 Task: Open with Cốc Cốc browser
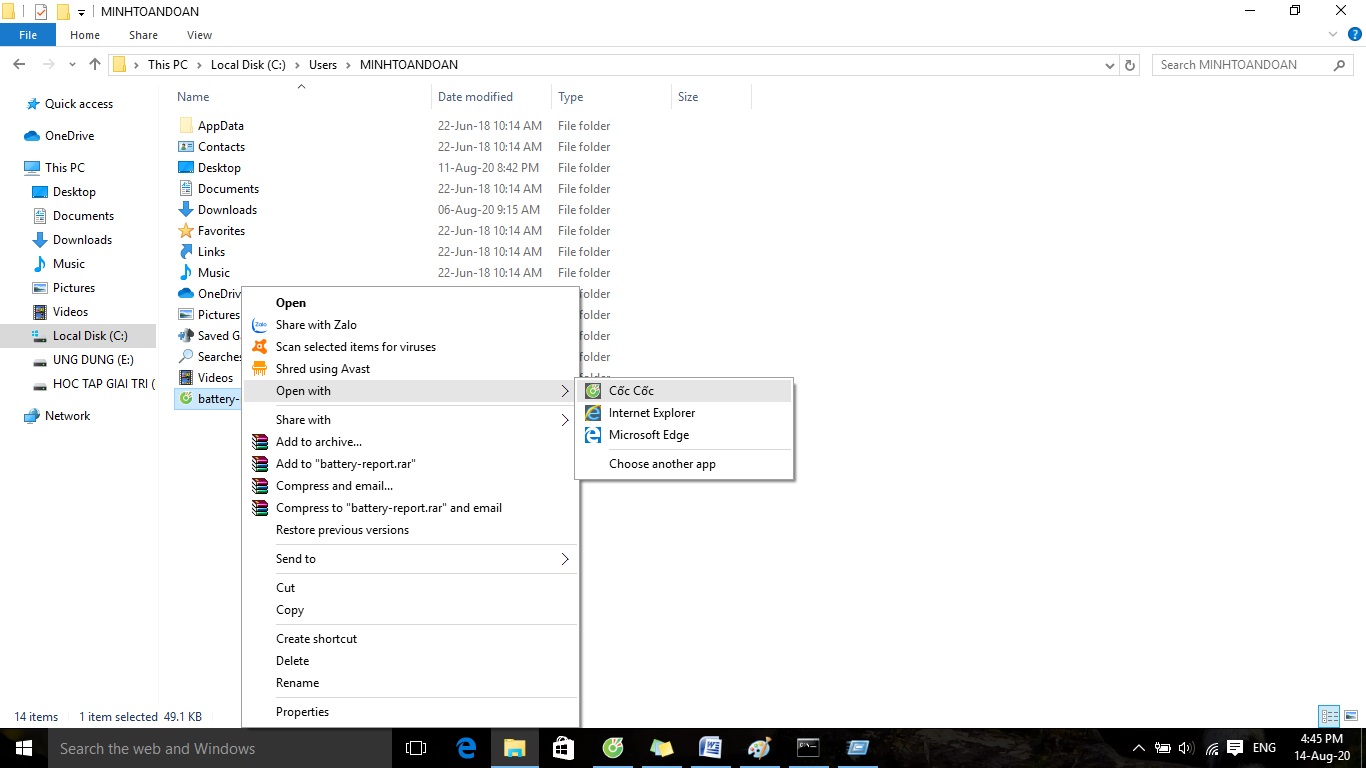click(631, 391)
